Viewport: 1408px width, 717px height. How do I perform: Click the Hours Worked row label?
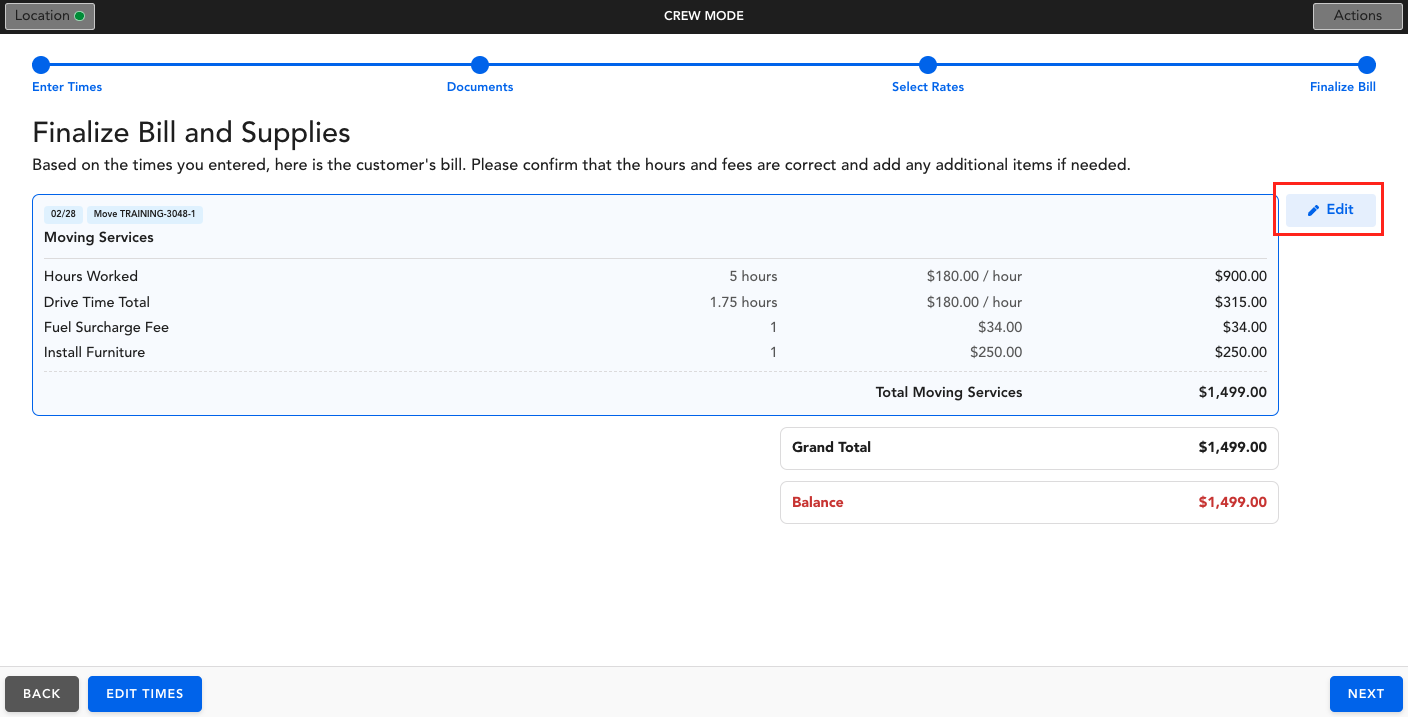click(91, 276)
